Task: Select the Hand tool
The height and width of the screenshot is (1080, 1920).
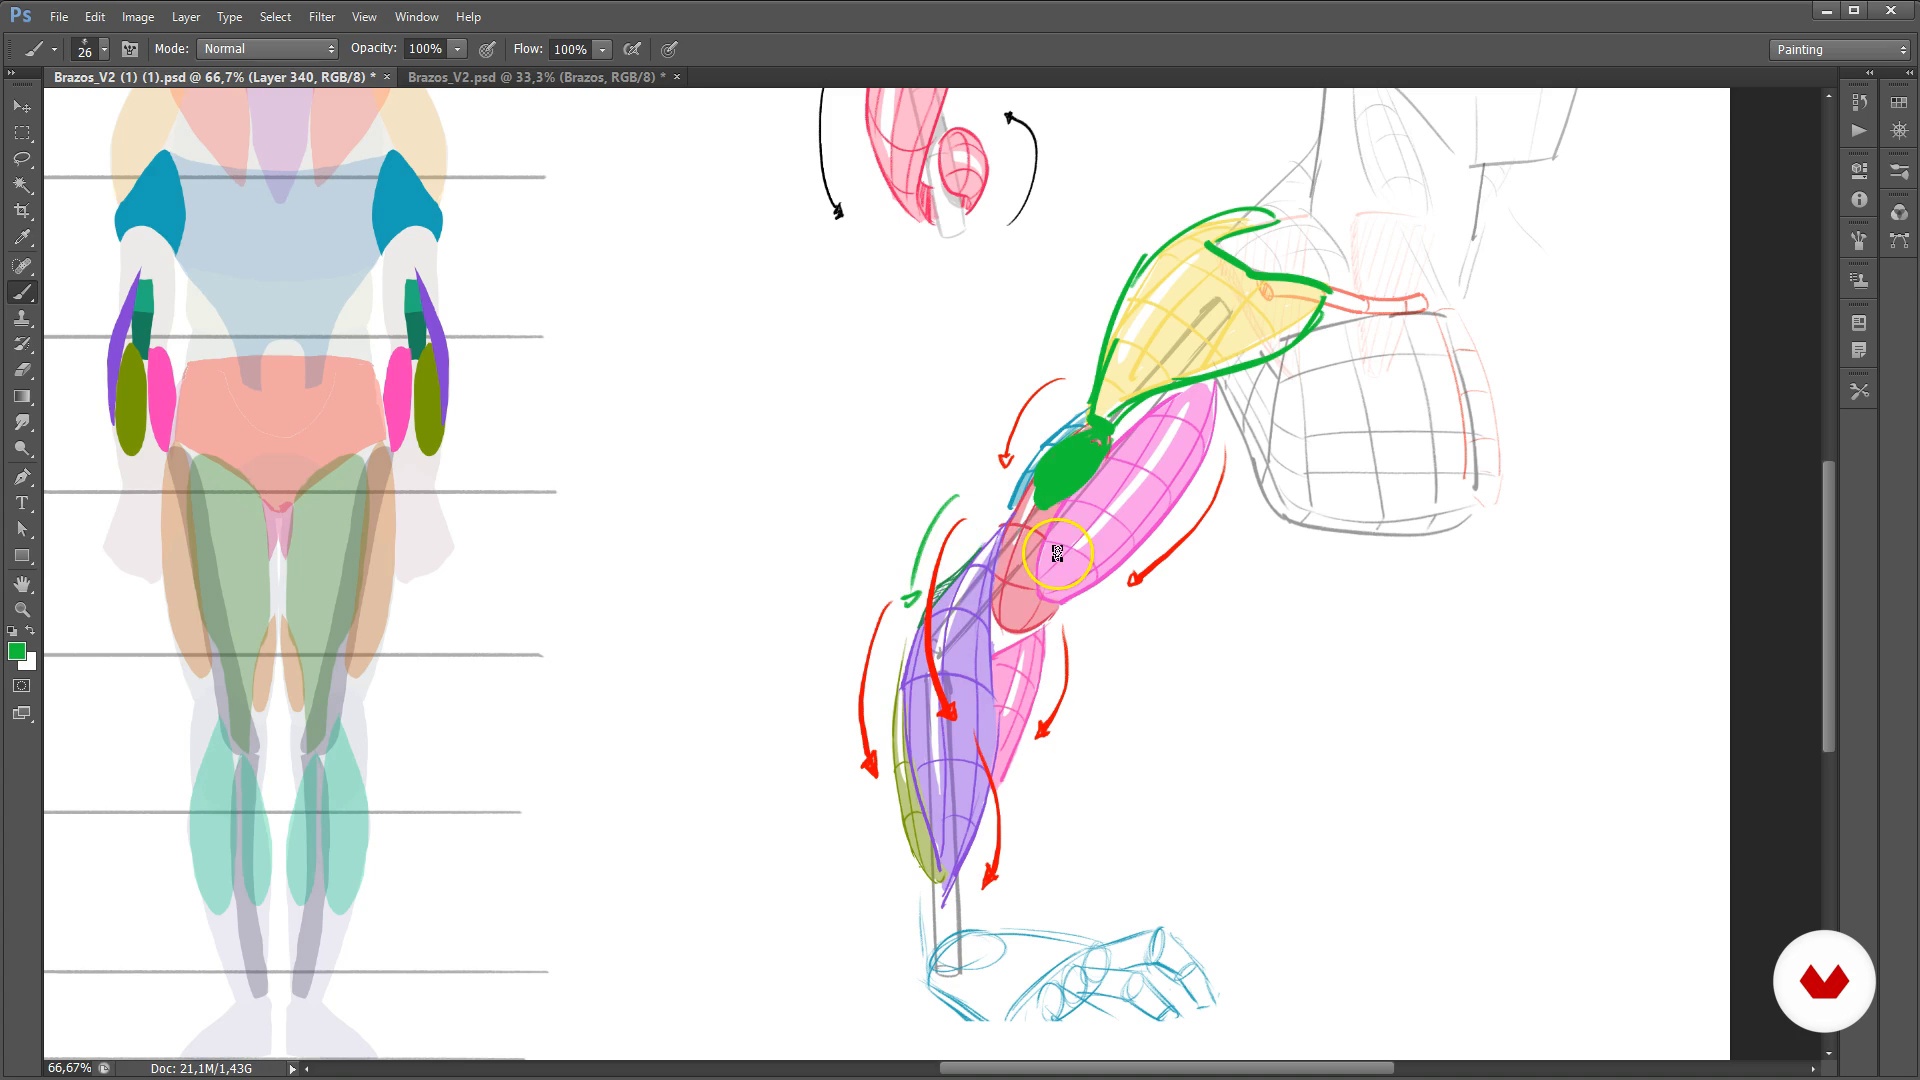Action: point(22,584)
